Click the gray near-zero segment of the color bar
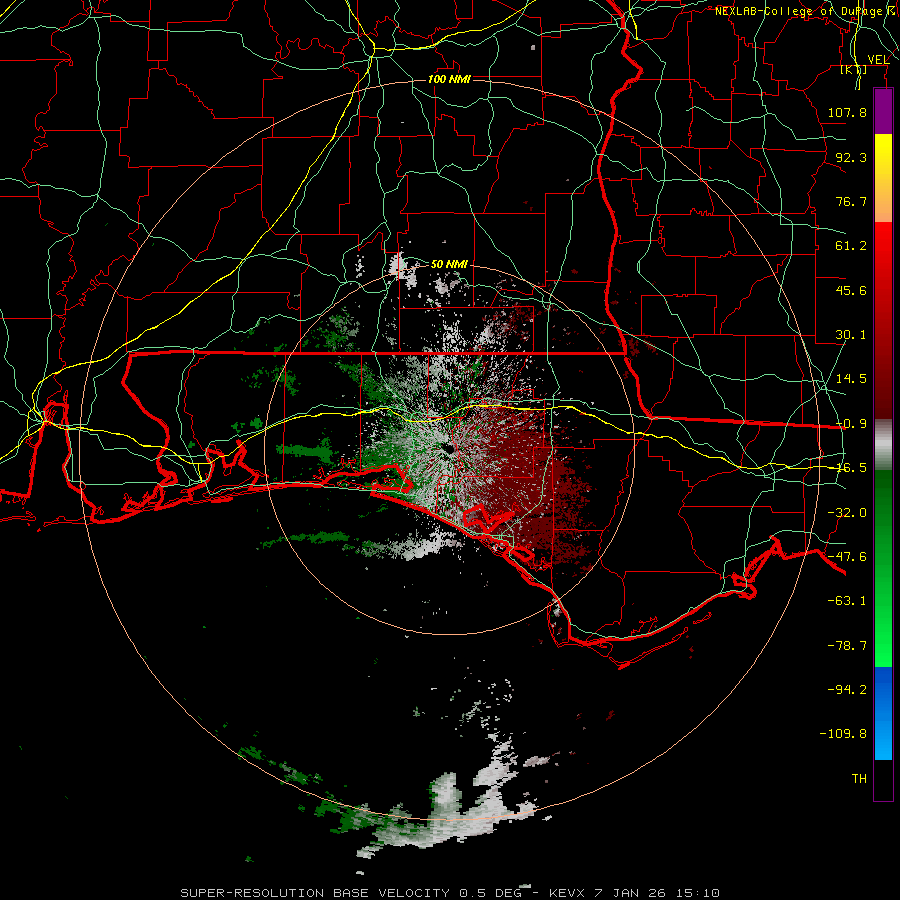The height and width of the screenshot is (900, 900). [883, 445]
